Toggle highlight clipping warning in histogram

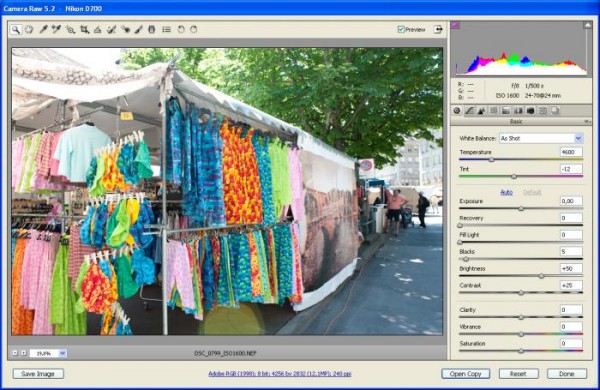(587, 25)
